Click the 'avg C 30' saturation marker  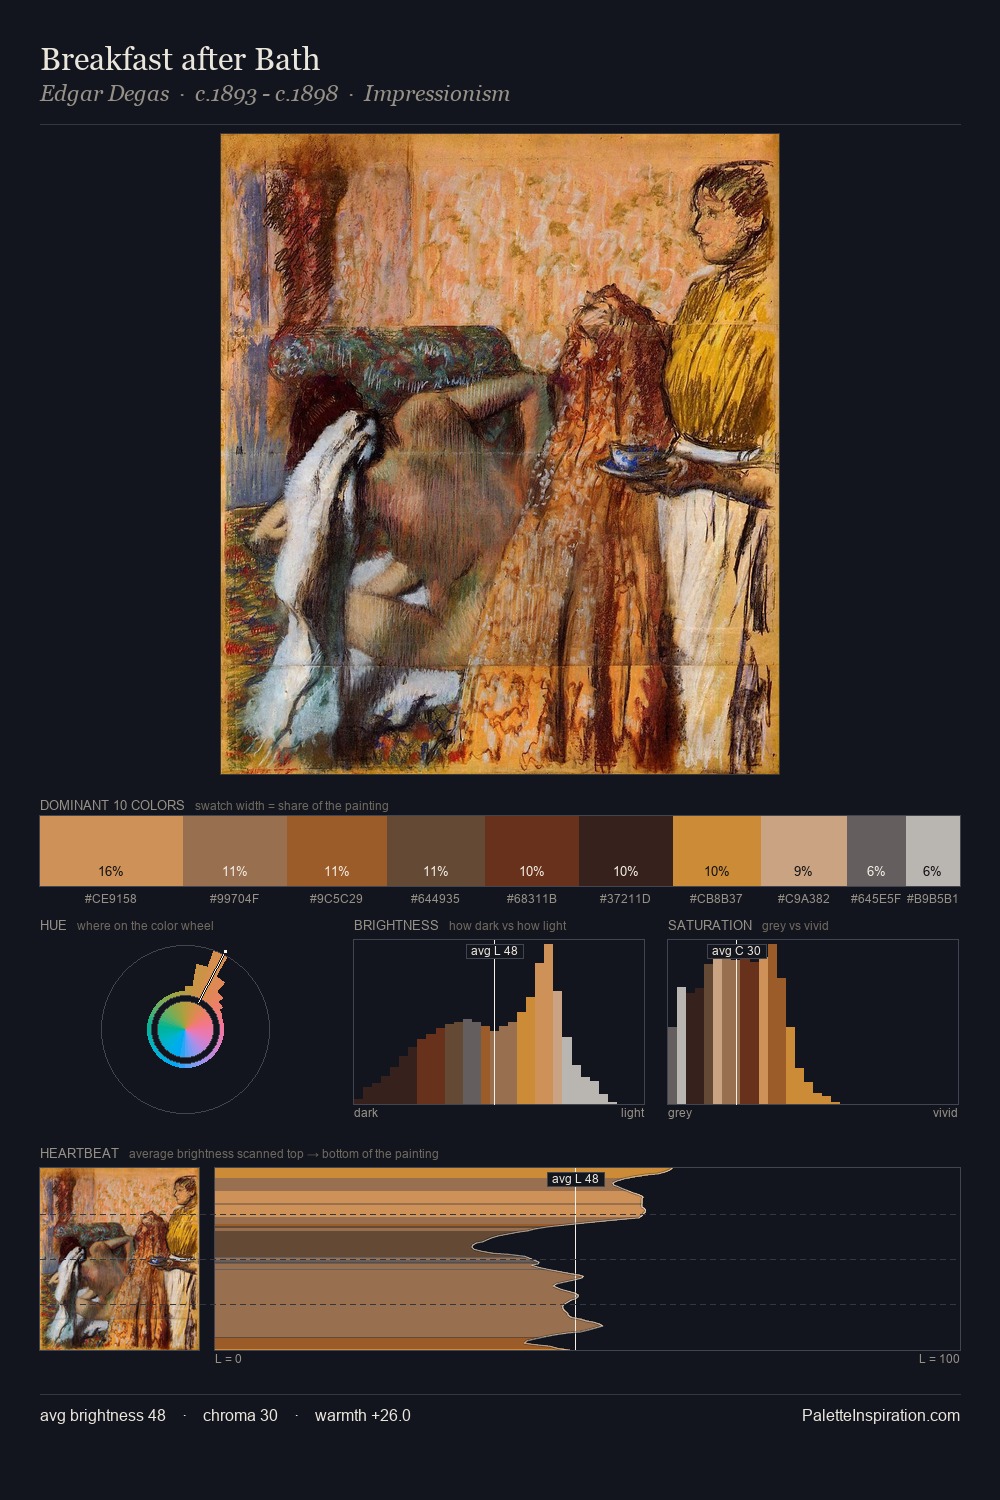coord(736,951)
